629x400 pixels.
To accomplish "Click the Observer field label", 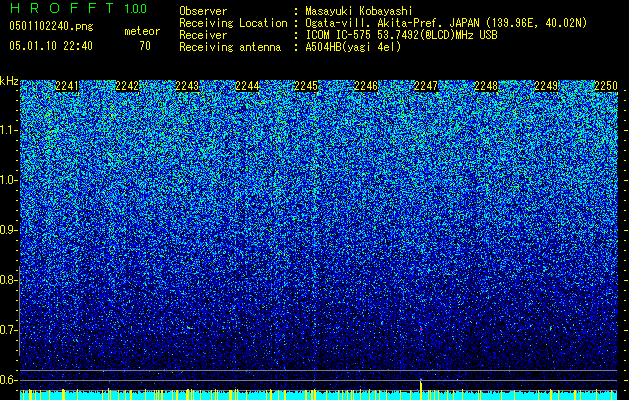I will click(x=203, y=11).
